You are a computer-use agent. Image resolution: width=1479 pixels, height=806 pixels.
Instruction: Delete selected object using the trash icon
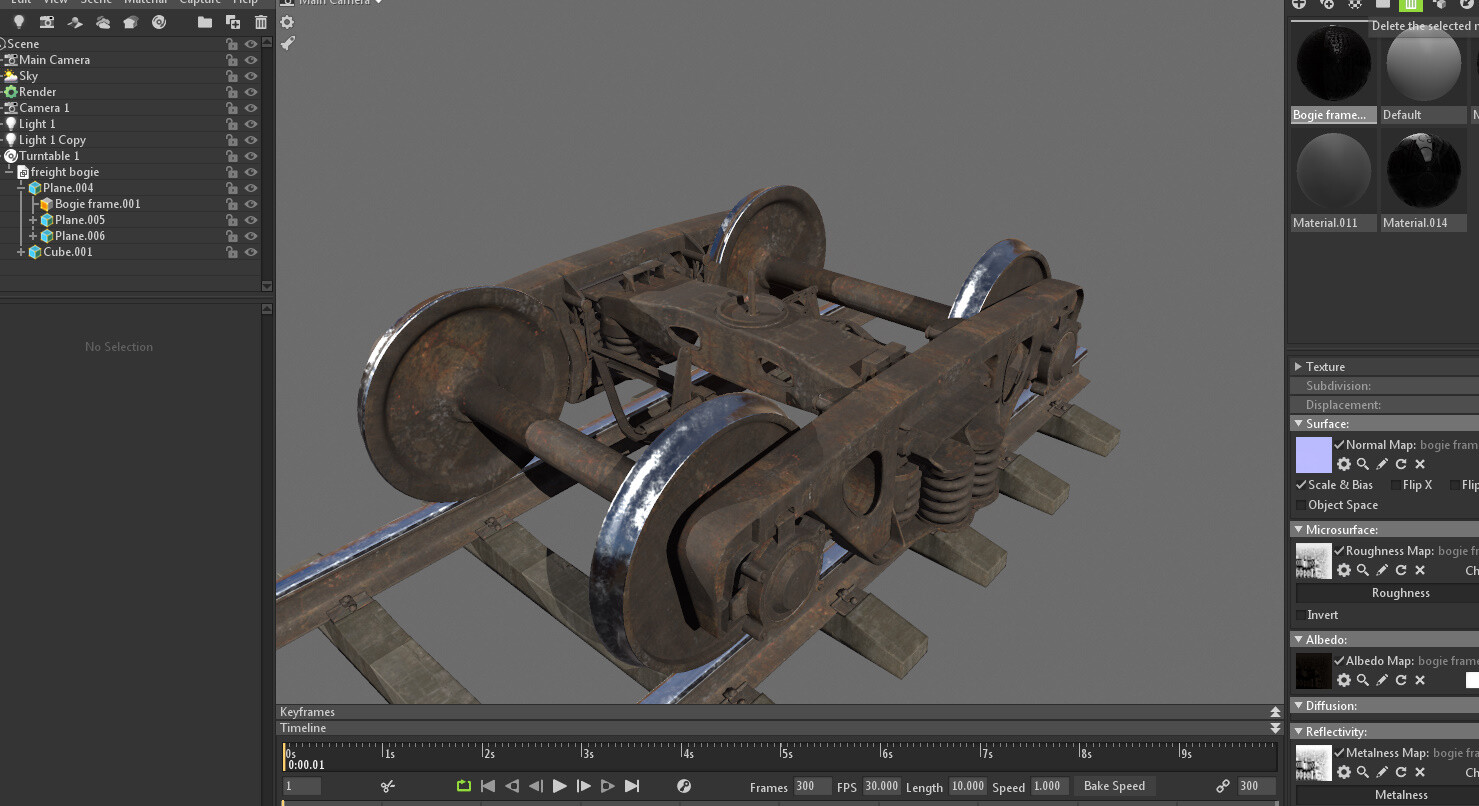pyautogui.click(x=261, y=21)
